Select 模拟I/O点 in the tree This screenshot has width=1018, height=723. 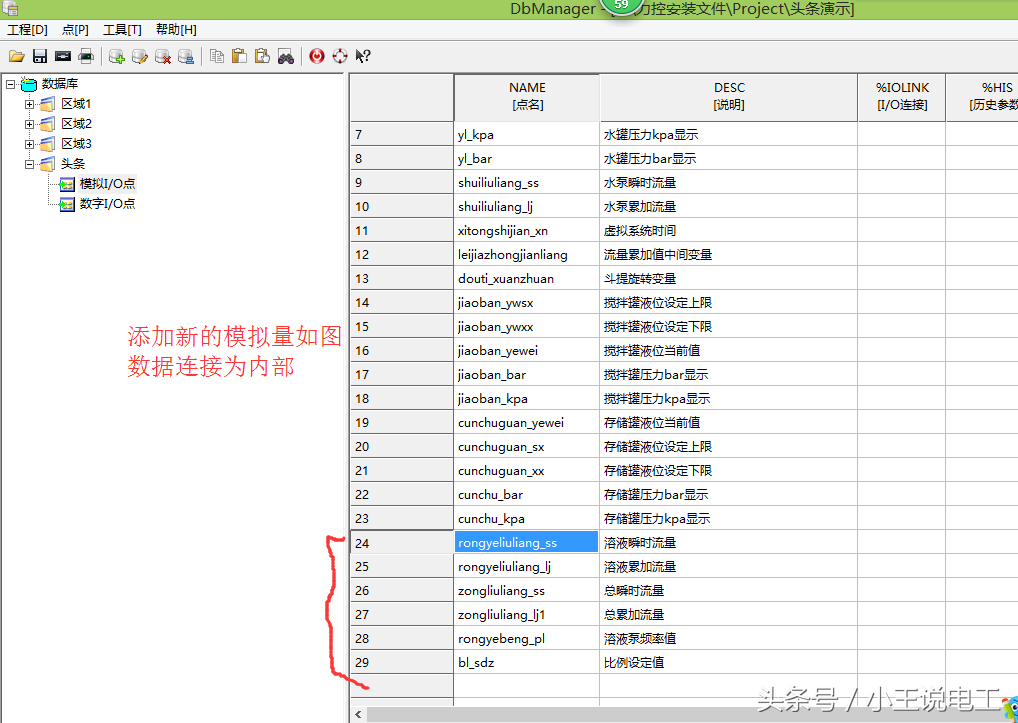point(107,184)
